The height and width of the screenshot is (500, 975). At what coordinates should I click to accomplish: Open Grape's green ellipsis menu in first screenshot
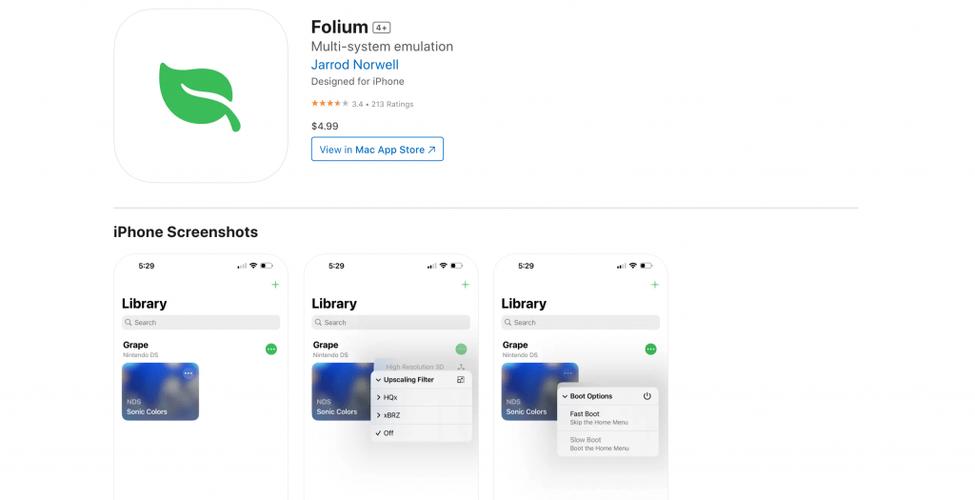pos(271,350)
